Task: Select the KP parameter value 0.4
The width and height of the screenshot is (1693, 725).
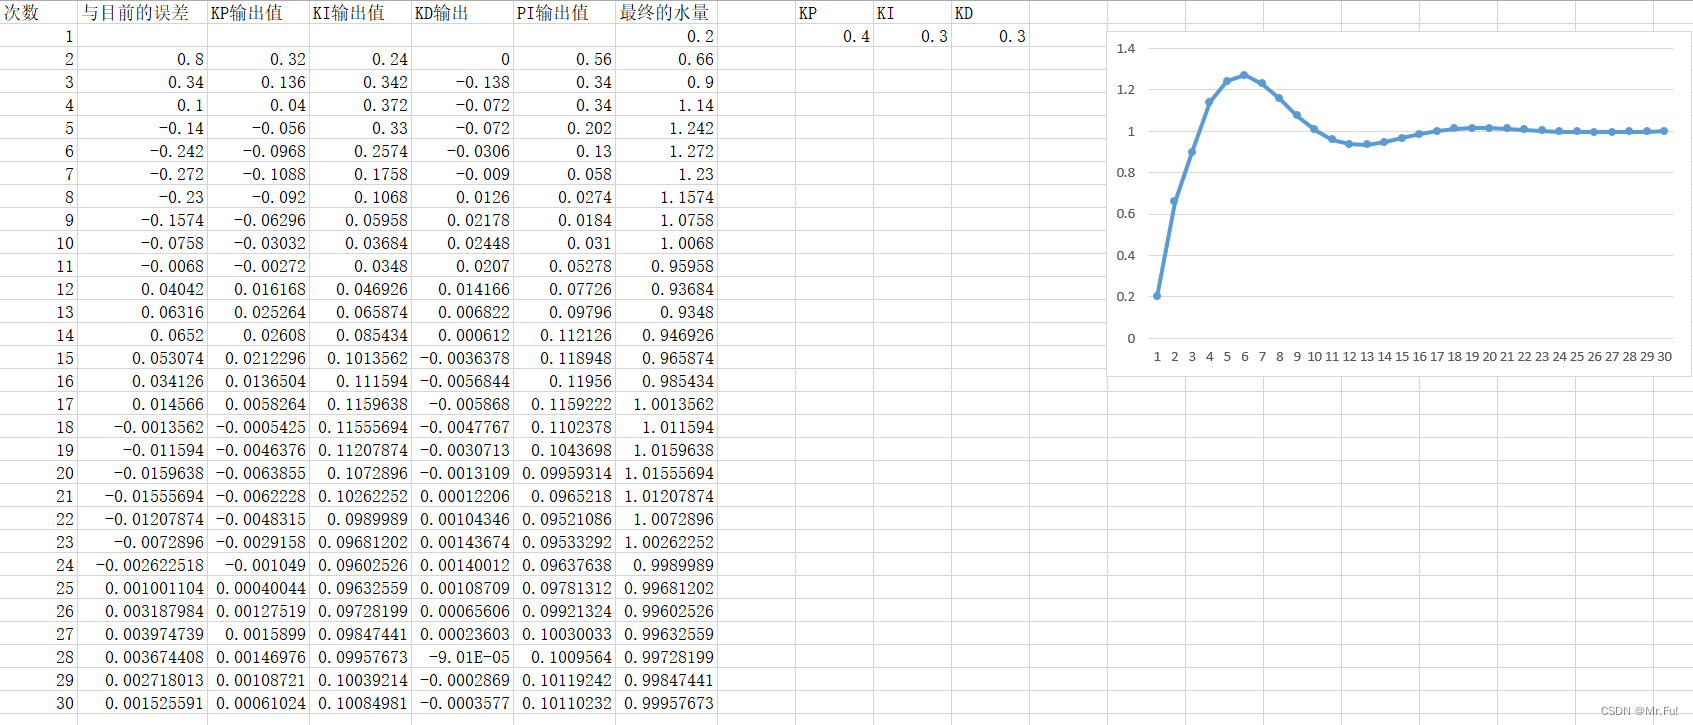Action: (834, 36)
